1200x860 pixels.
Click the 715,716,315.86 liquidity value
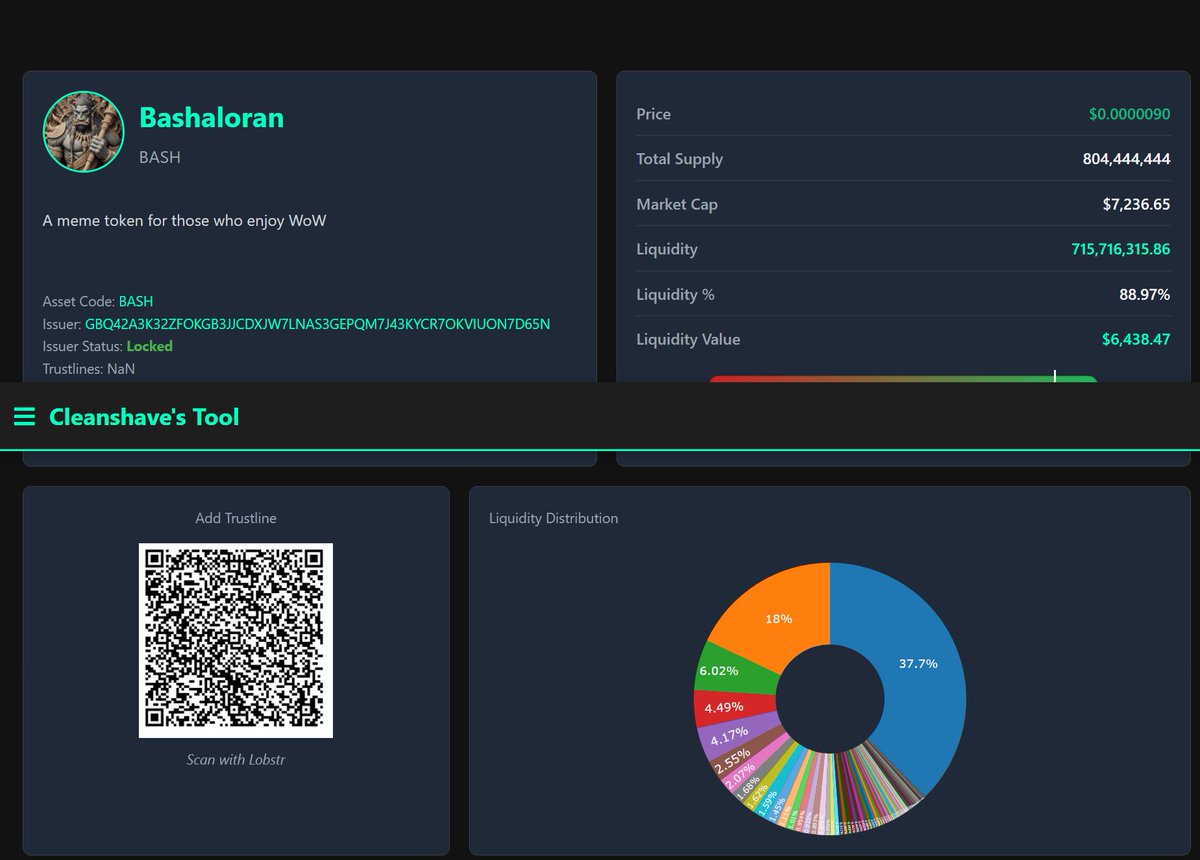click(1121, 249)
